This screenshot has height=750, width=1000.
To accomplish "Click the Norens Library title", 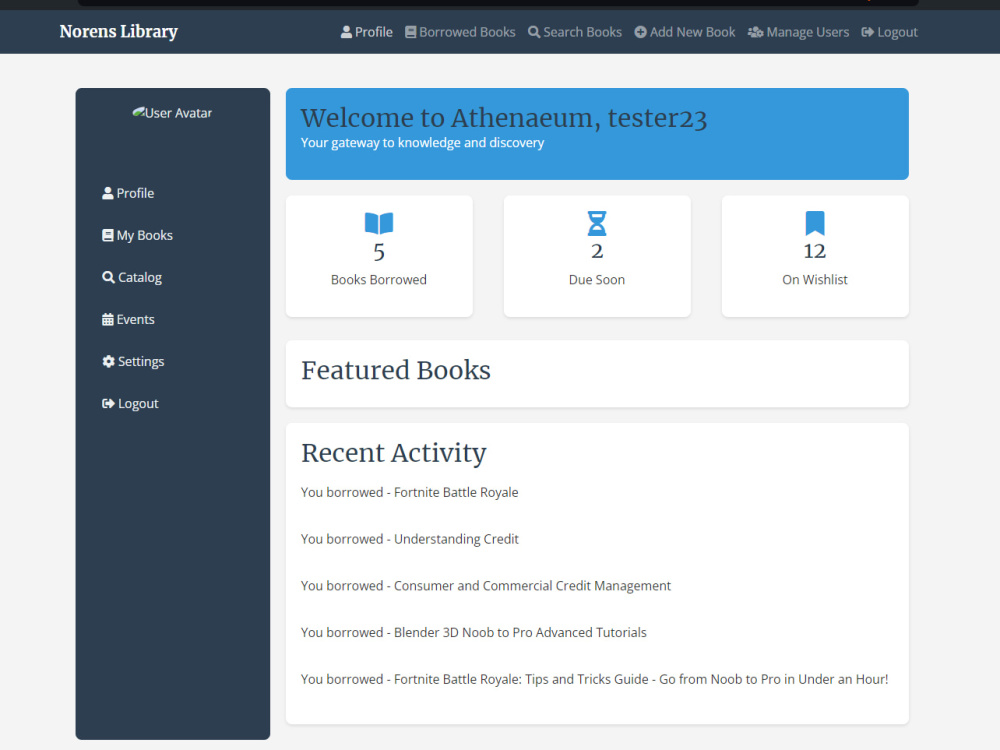I will (x=118, y=31).
